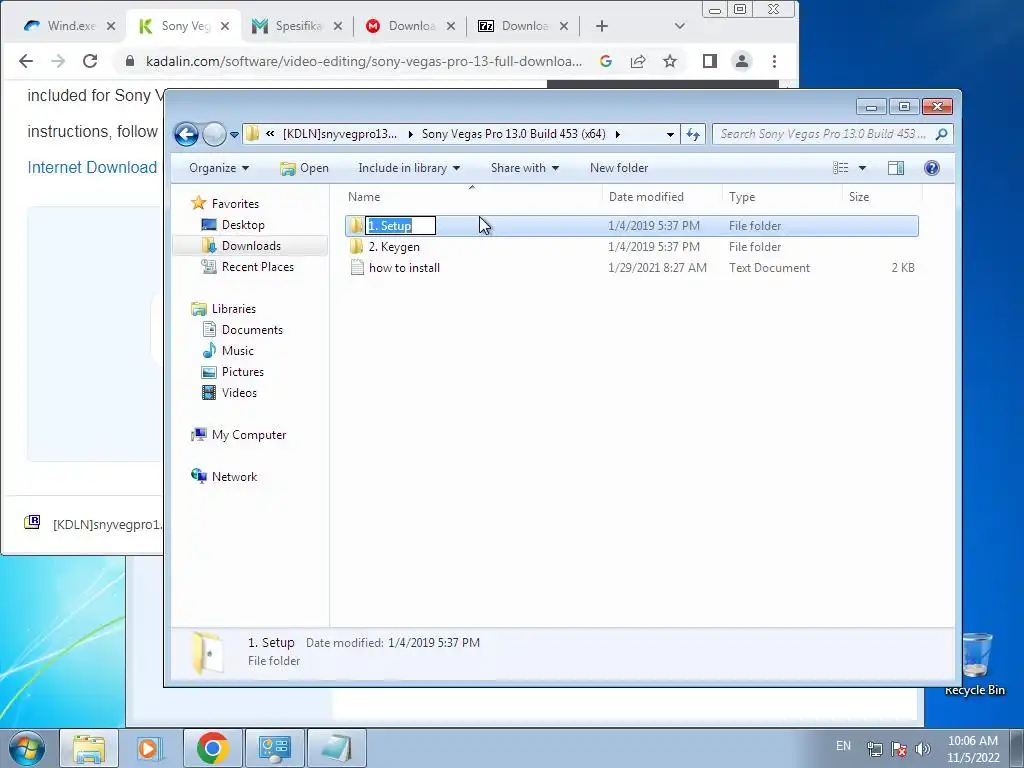Viewport: 1024px width, 768px height.
Task: Launch Windows Media Player from the taskbar
Action: coord(149,748)
